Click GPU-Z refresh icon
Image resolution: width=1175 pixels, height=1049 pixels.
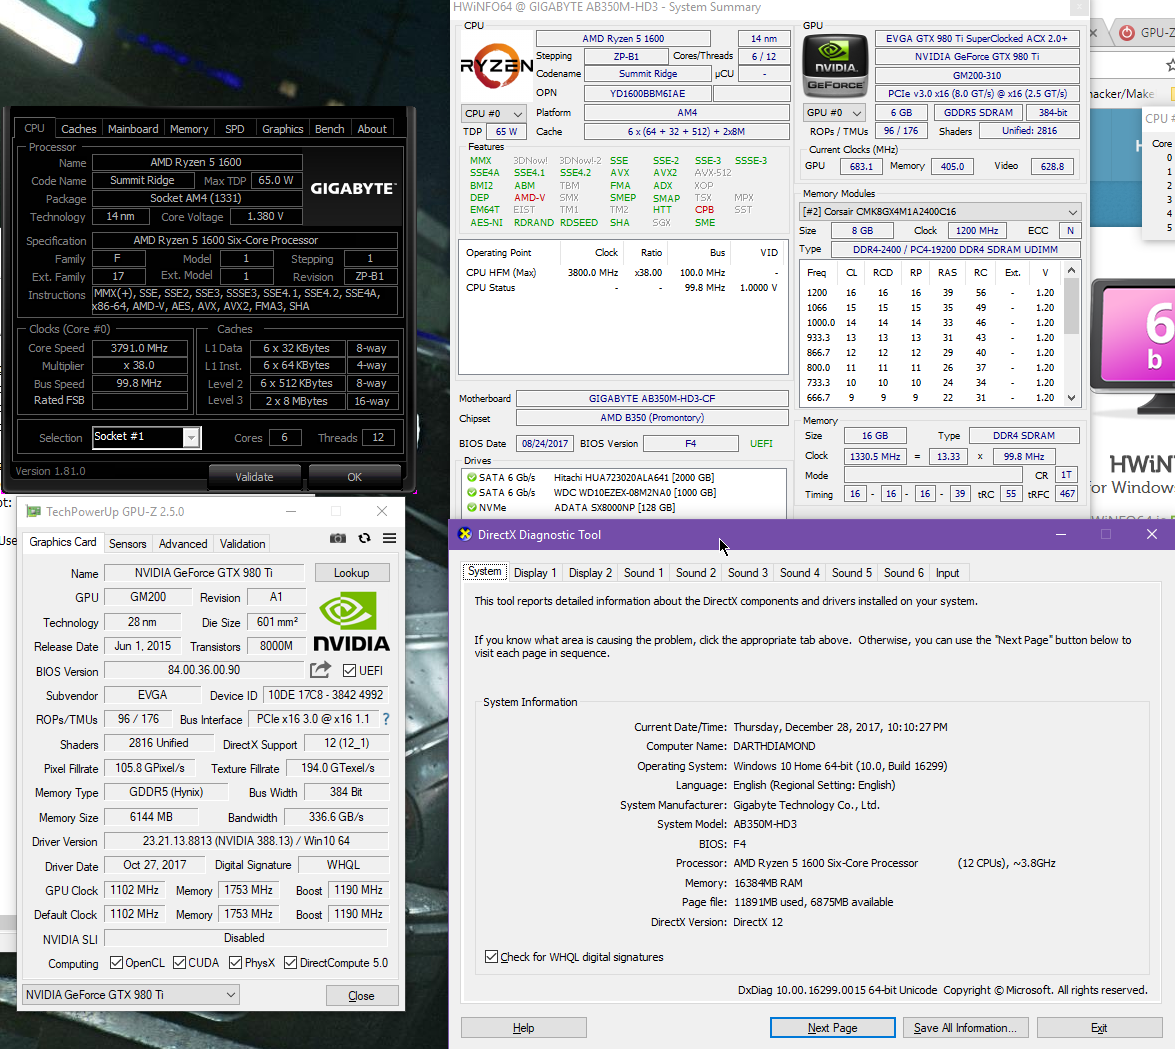[x=364, y=538]
